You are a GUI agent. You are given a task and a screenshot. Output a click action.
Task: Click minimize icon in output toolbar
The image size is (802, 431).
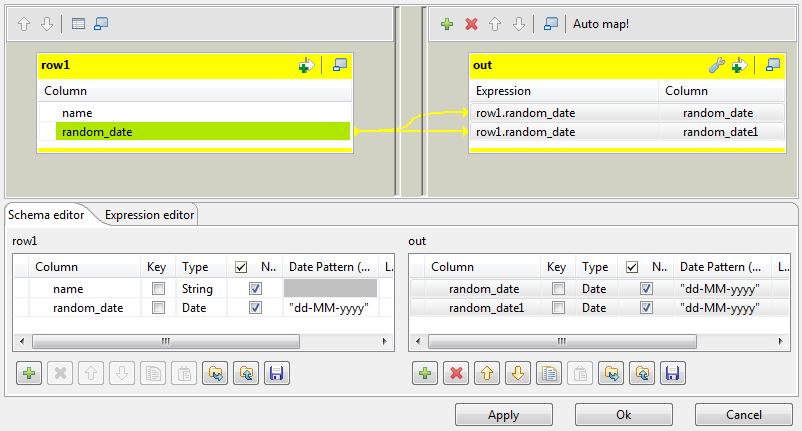pyautogui.click(x=551, y=24)
